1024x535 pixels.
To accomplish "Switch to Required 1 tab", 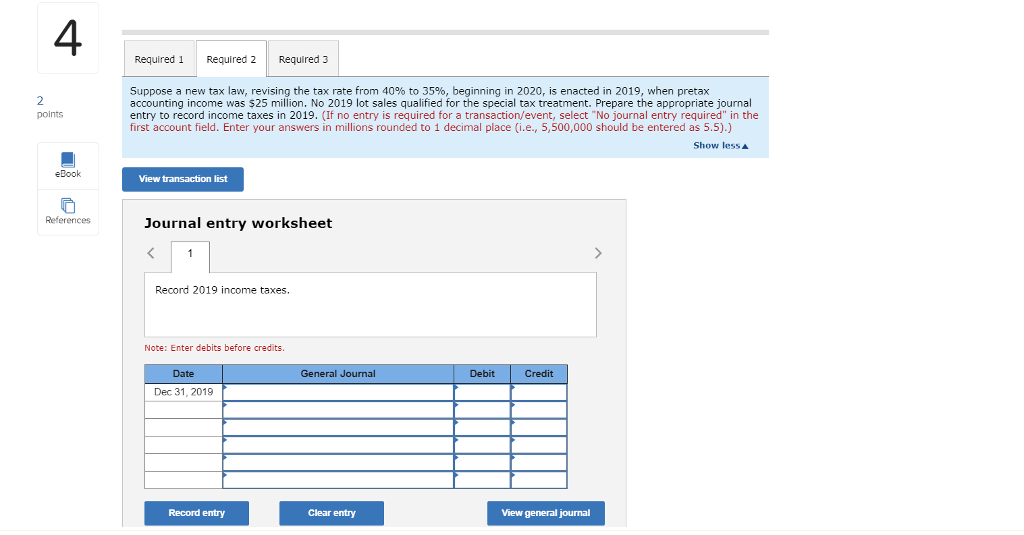I will (159, 59).
